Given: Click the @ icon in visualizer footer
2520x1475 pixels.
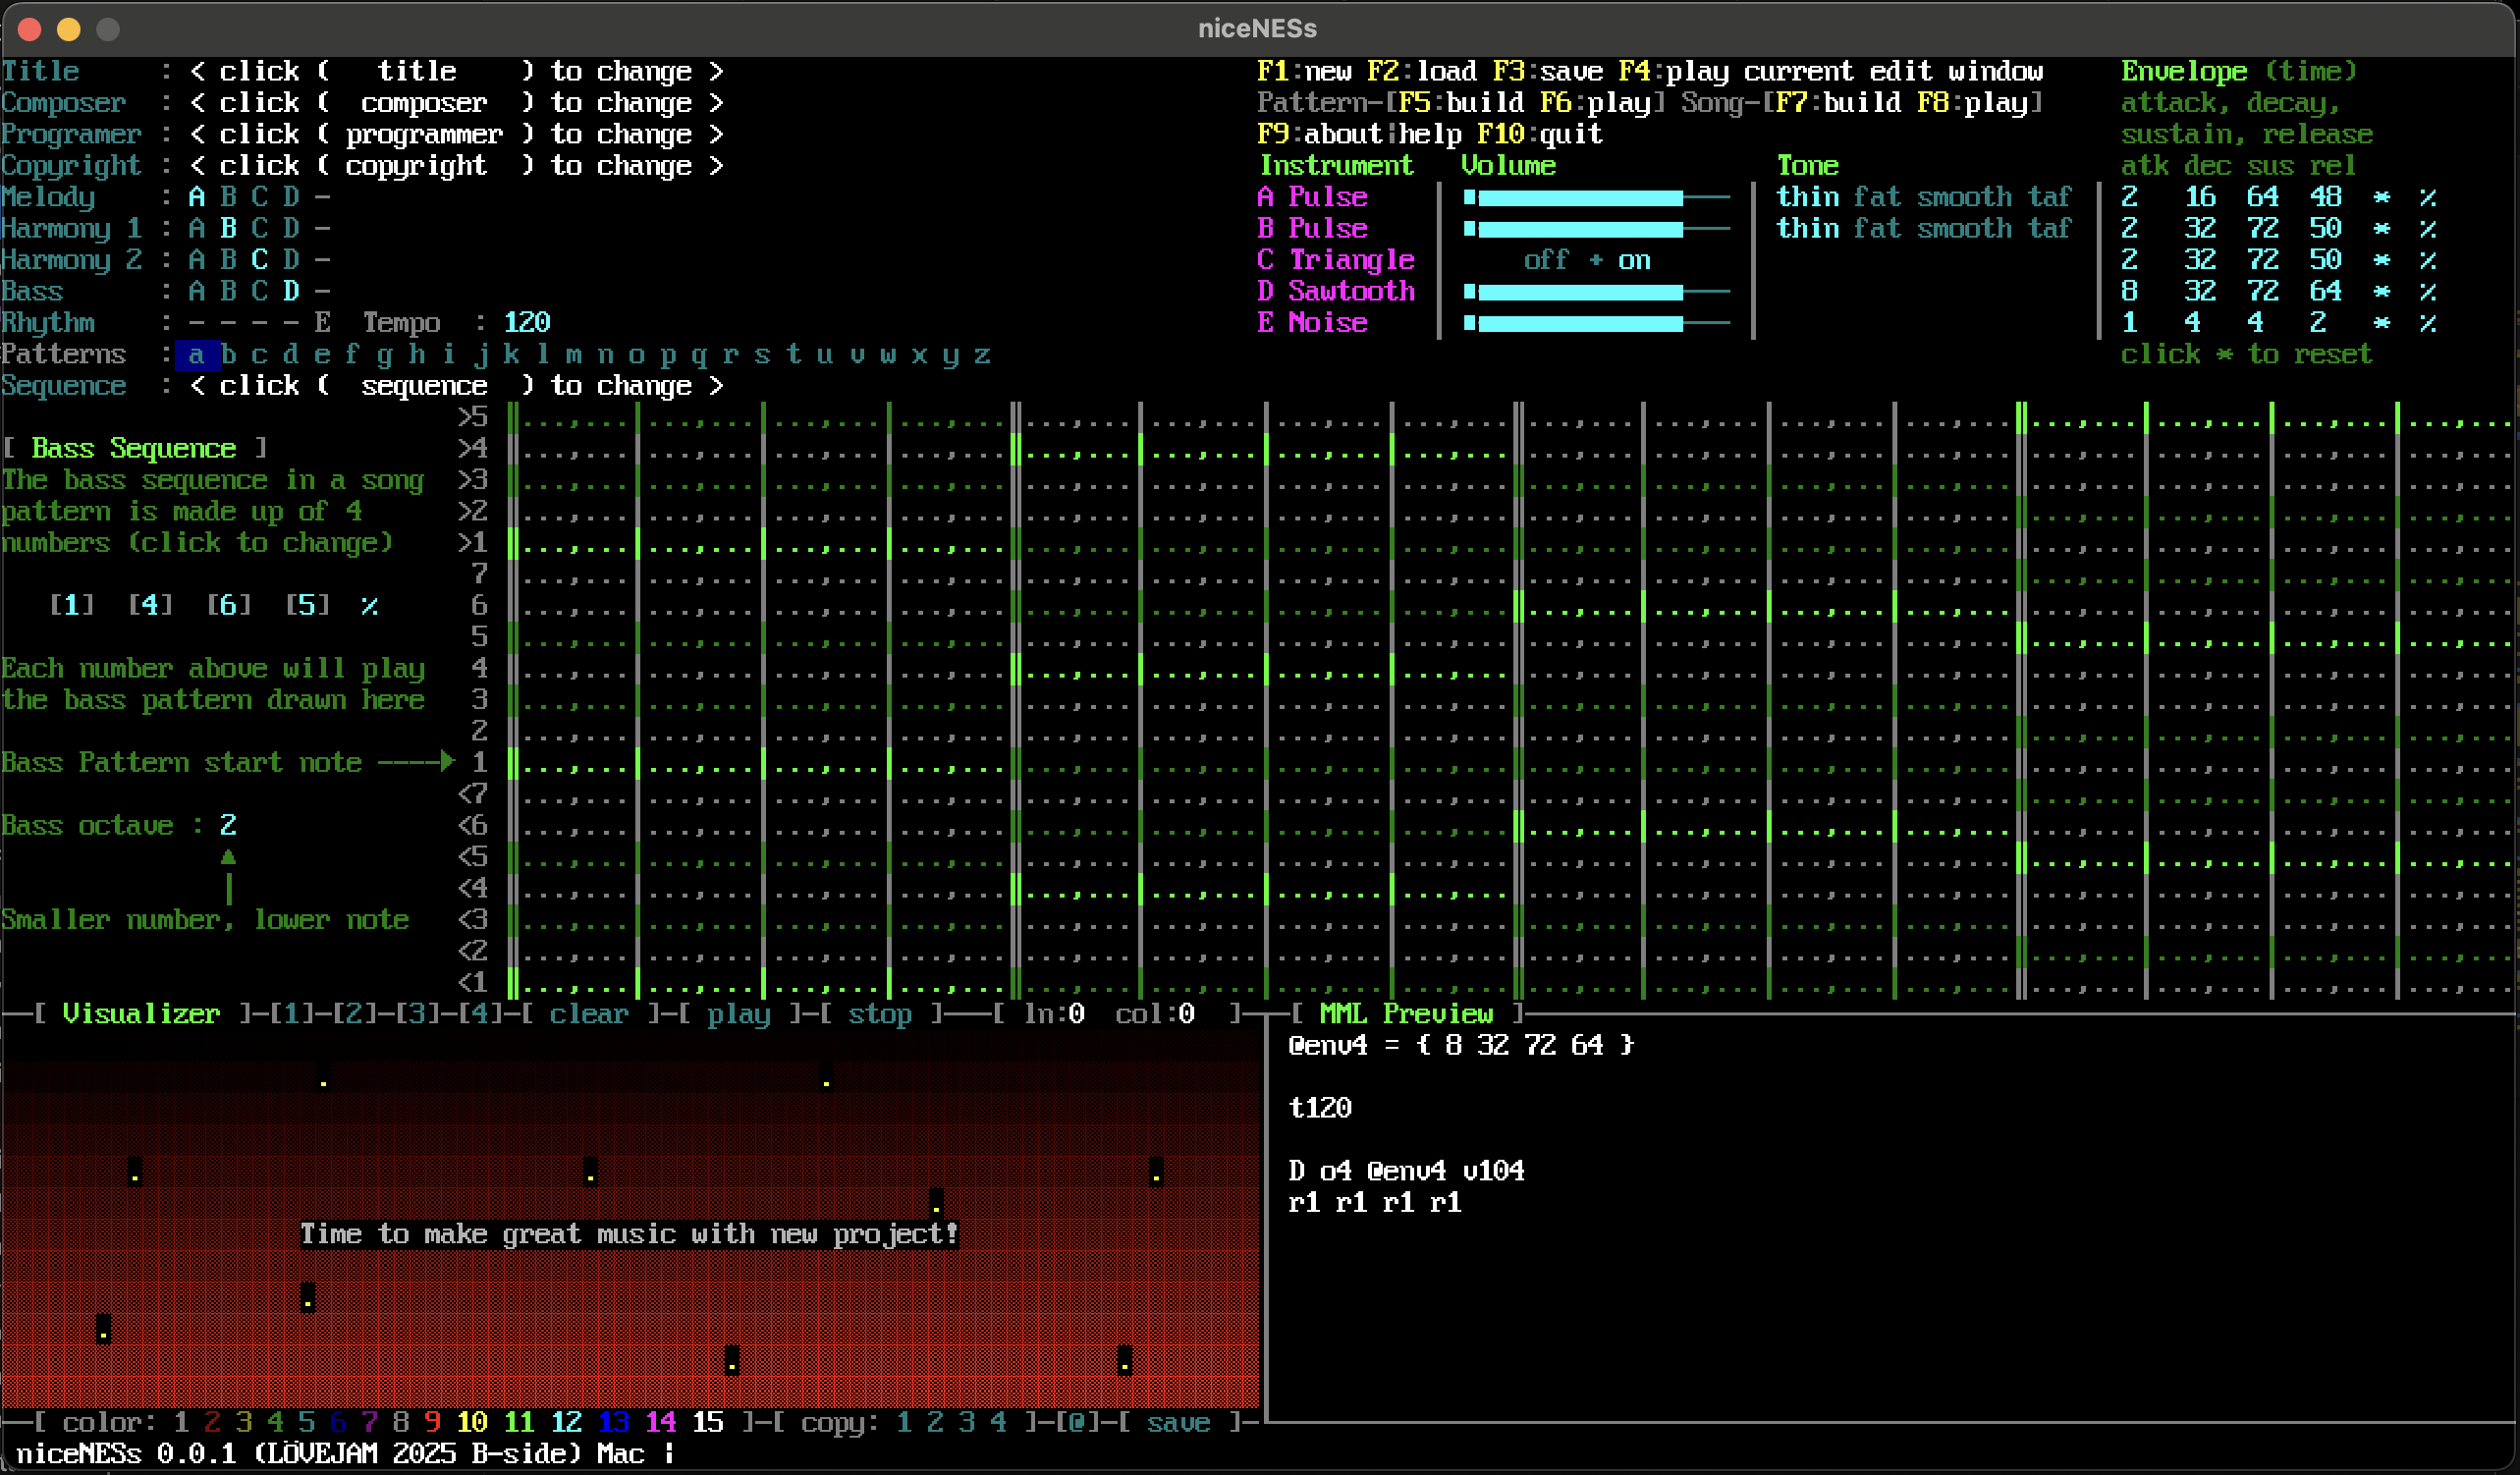Looking at the screenshot, I should point(1076,1422).
